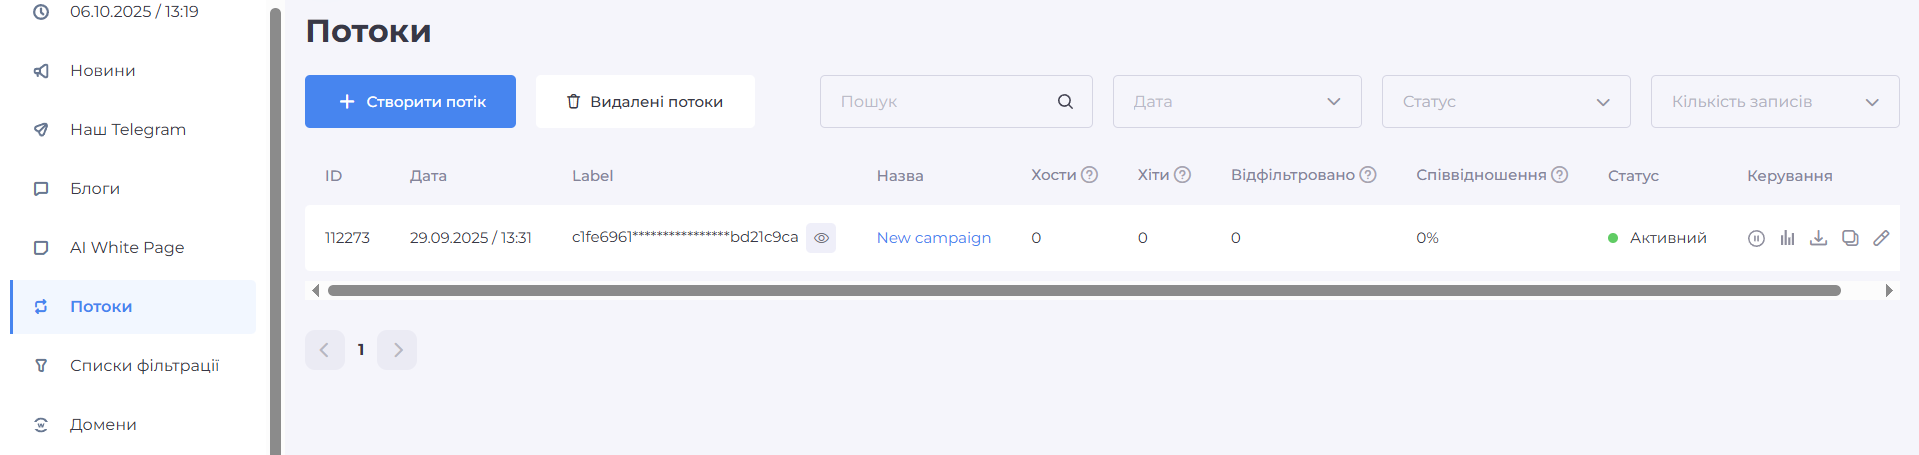
Task: Open statistics chart for the stream
Action: tap(1787, 238)
